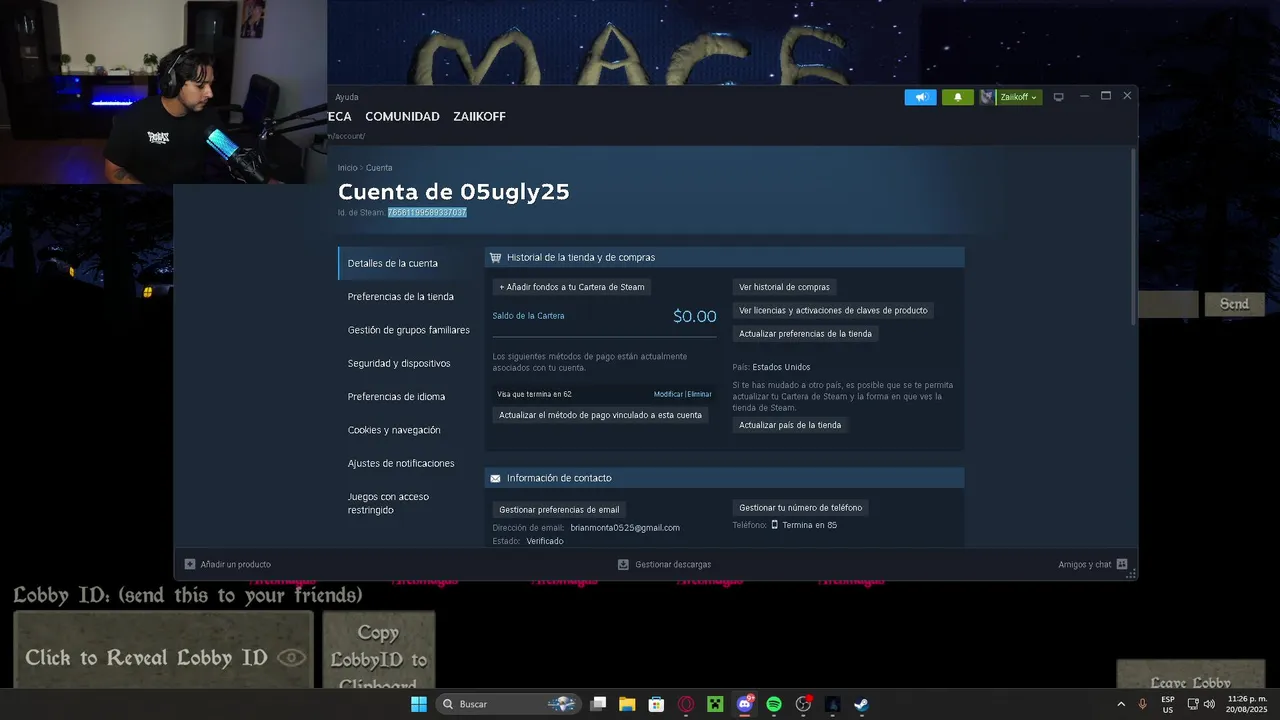The width and height of the screenshot is (1280, 720).
Task: Open Discord from taskbar
Action: pos(744,704)
